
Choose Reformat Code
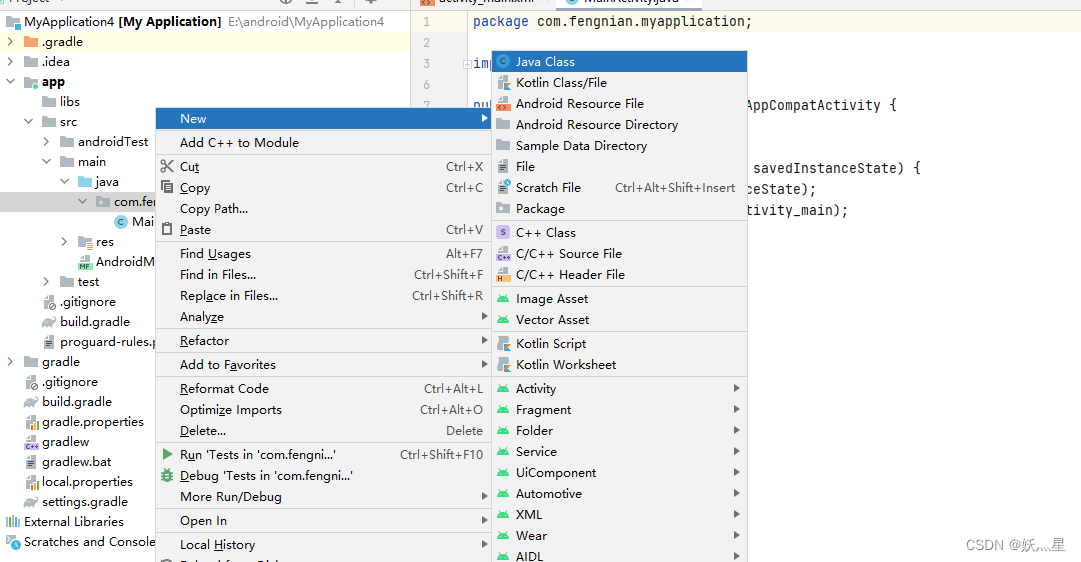(x=323, y=389)
